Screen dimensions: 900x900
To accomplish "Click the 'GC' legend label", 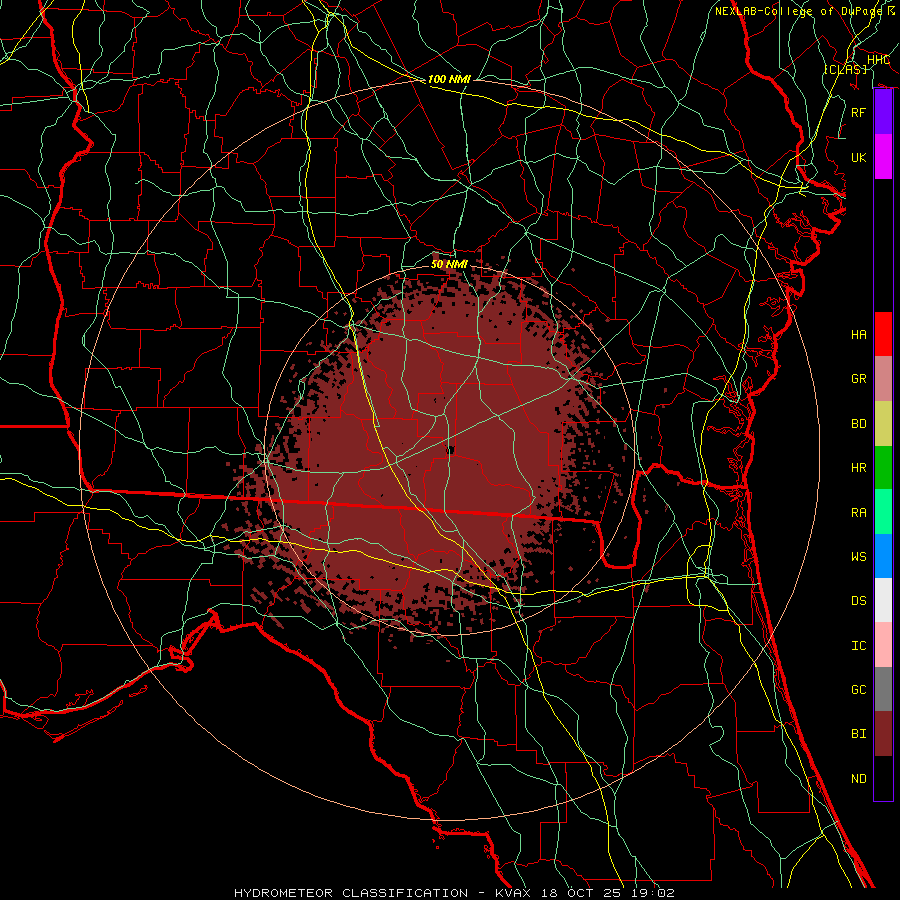I will pyautogui.click(x=858, y=690).
